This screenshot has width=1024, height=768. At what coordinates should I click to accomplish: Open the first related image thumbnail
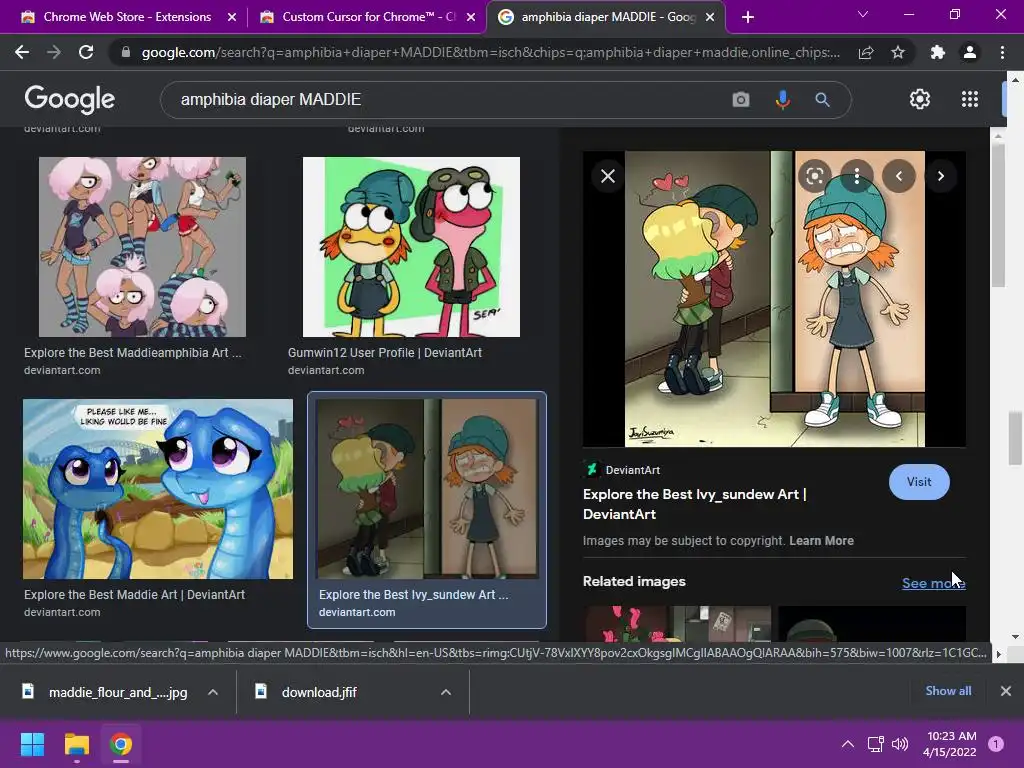click(x=677, y=624)
